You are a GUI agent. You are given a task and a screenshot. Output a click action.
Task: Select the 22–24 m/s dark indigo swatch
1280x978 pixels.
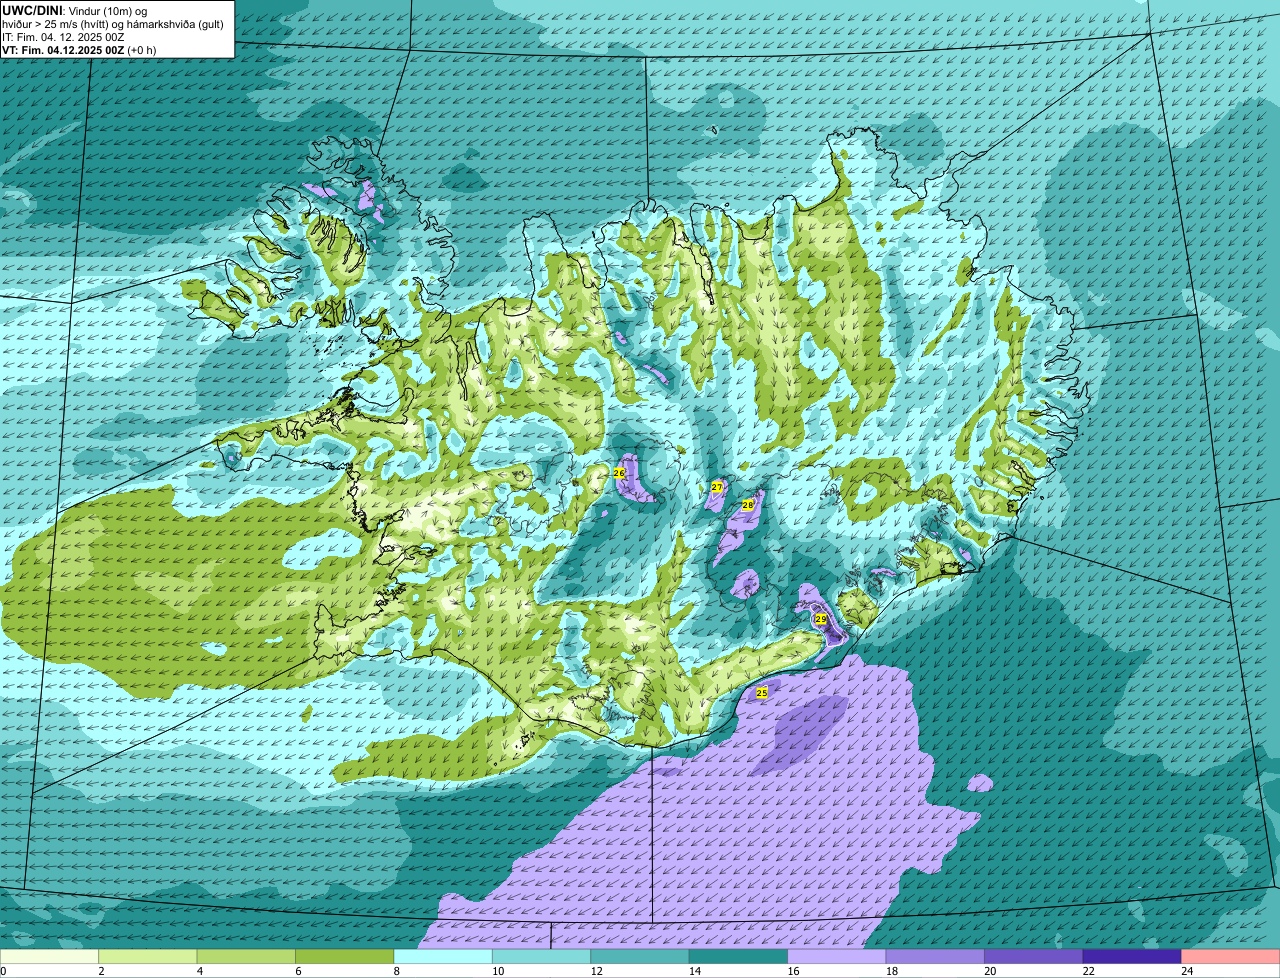tap(1132, 957)
